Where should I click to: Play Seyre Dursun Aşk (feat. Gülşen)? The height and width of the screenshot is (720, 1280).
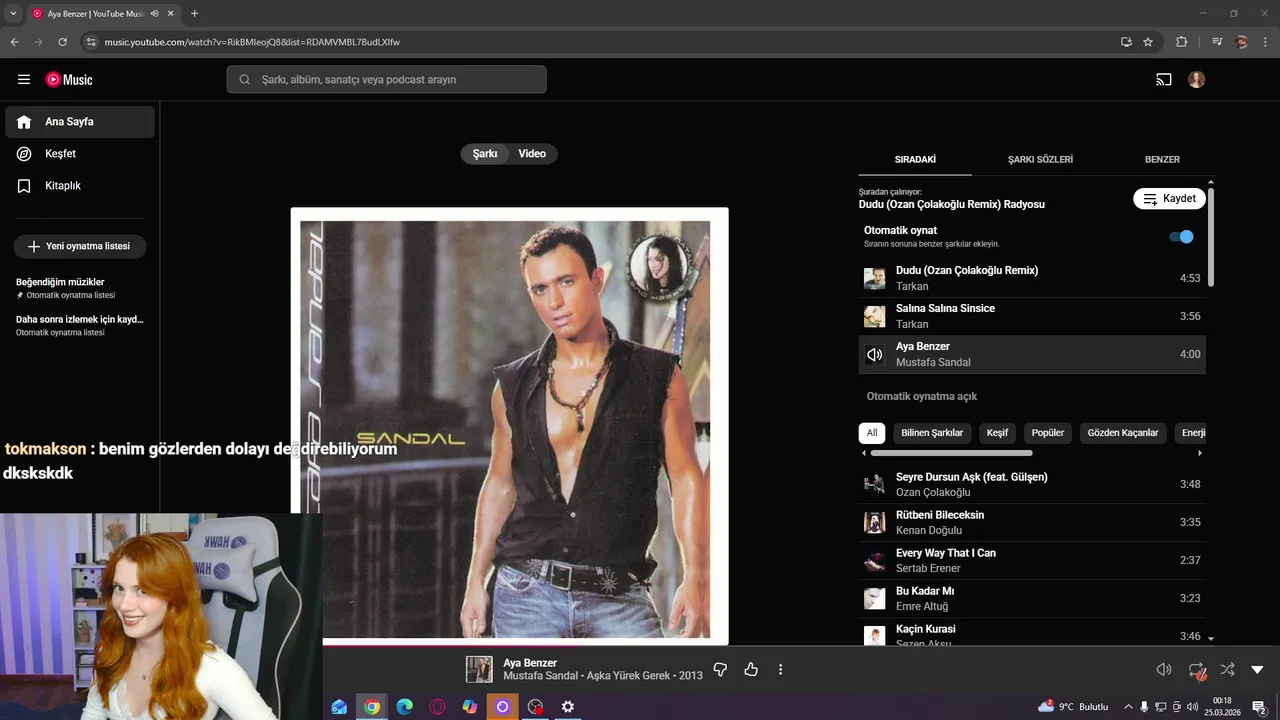(1032, 485)
